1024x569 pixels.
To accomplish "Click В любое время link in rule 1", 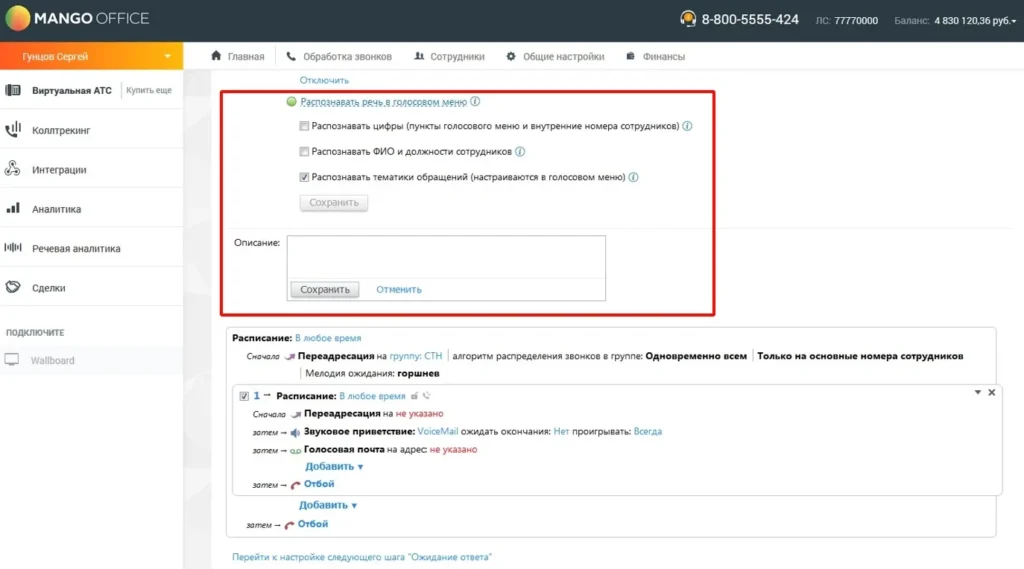I will 372,396.
